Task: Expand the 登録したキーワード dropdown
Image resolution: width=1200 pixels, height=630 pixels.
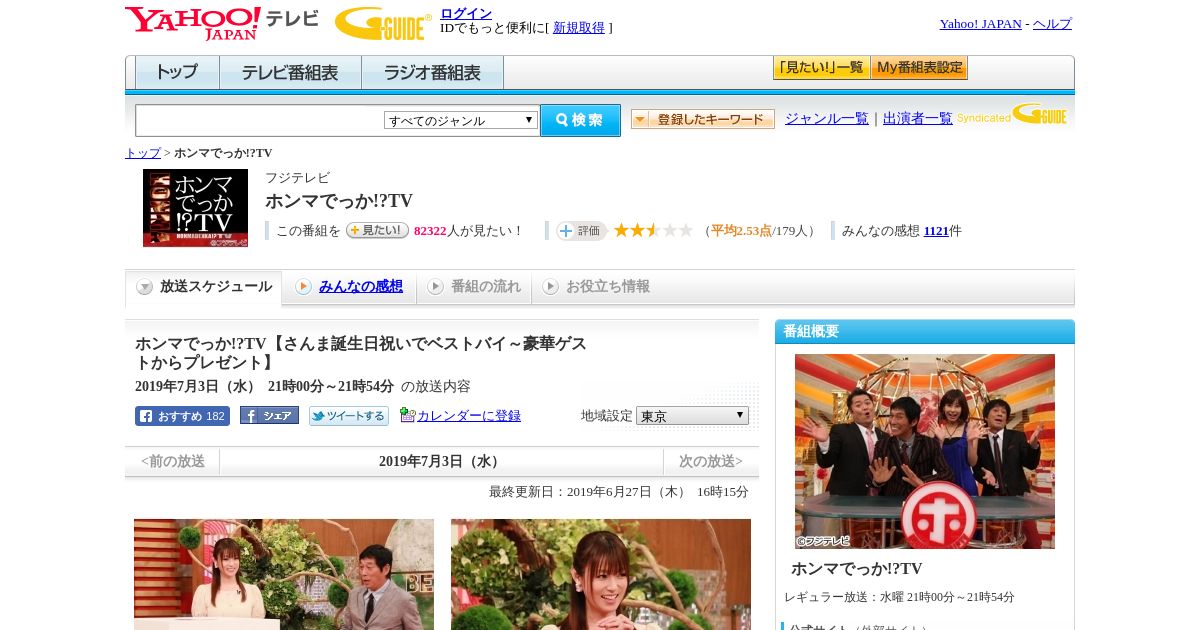Action: (x=703, y=119)
